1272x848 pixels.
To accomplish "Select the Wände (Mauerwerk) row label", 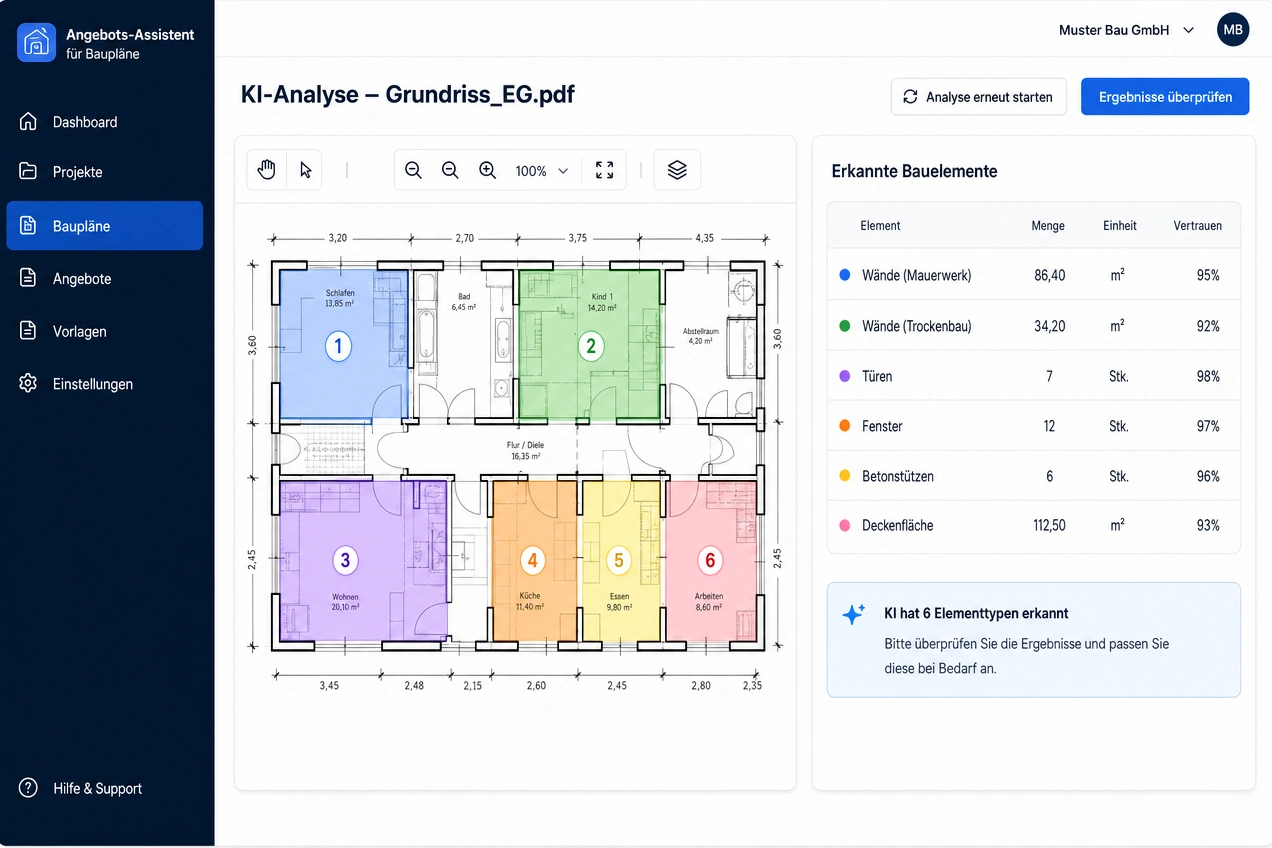I will click(916, 275).
